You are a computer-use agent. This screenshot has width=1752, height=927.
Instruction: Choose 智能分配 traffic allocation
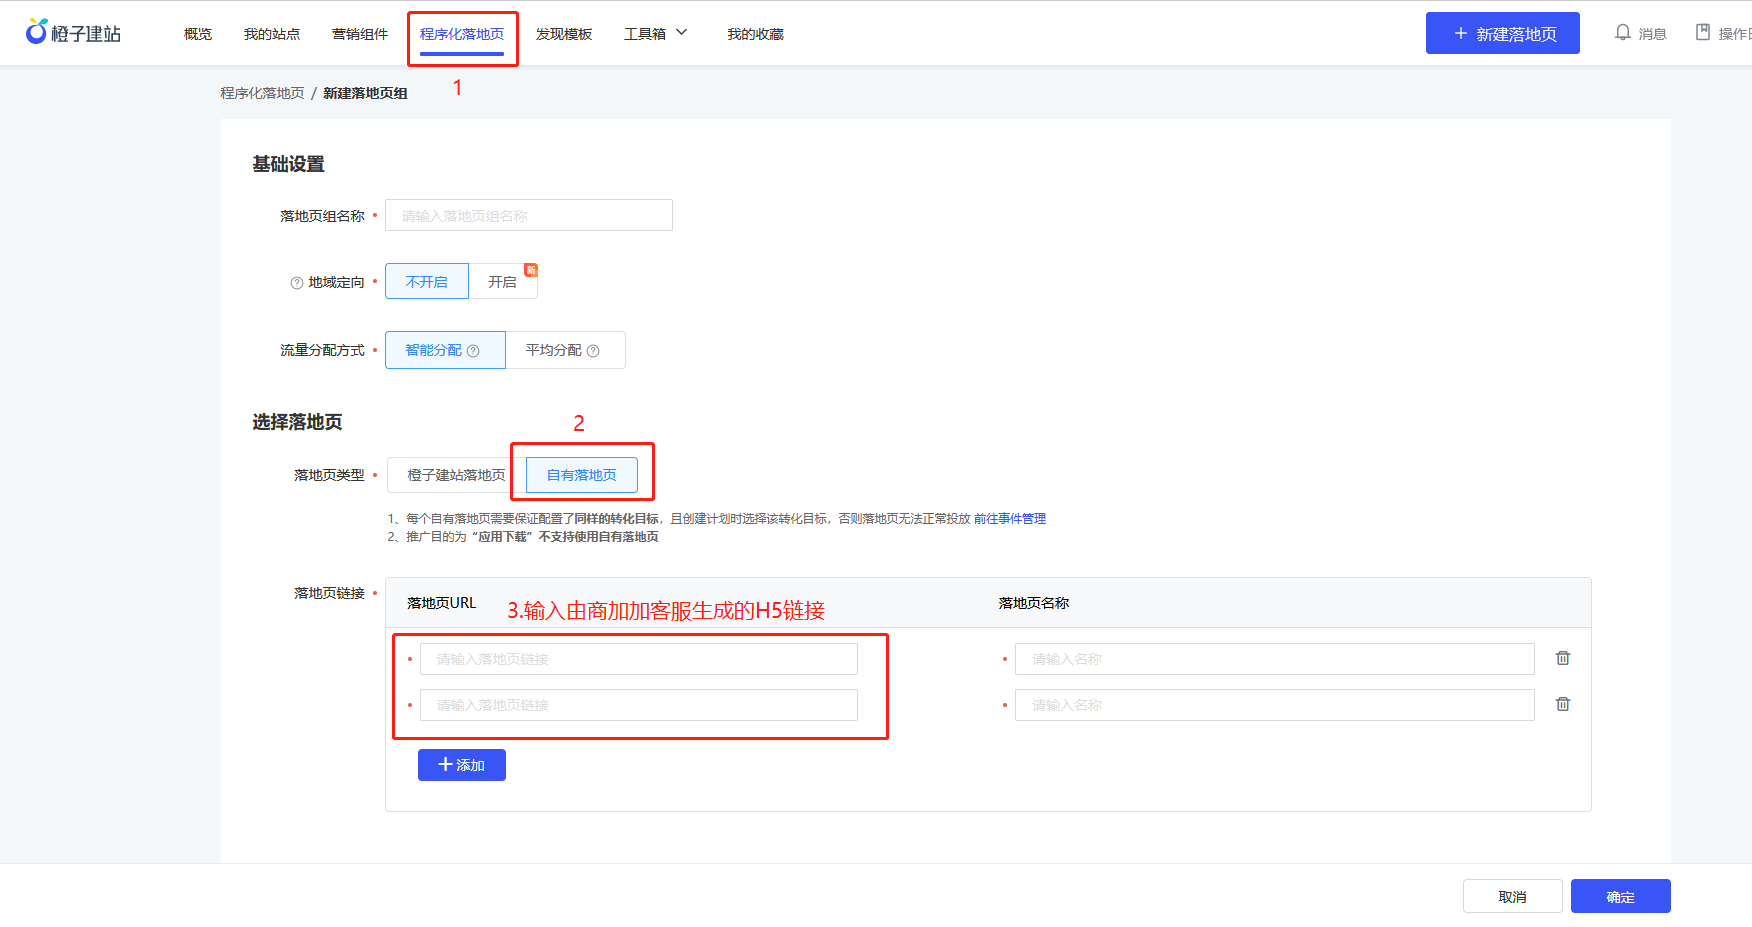445,350
